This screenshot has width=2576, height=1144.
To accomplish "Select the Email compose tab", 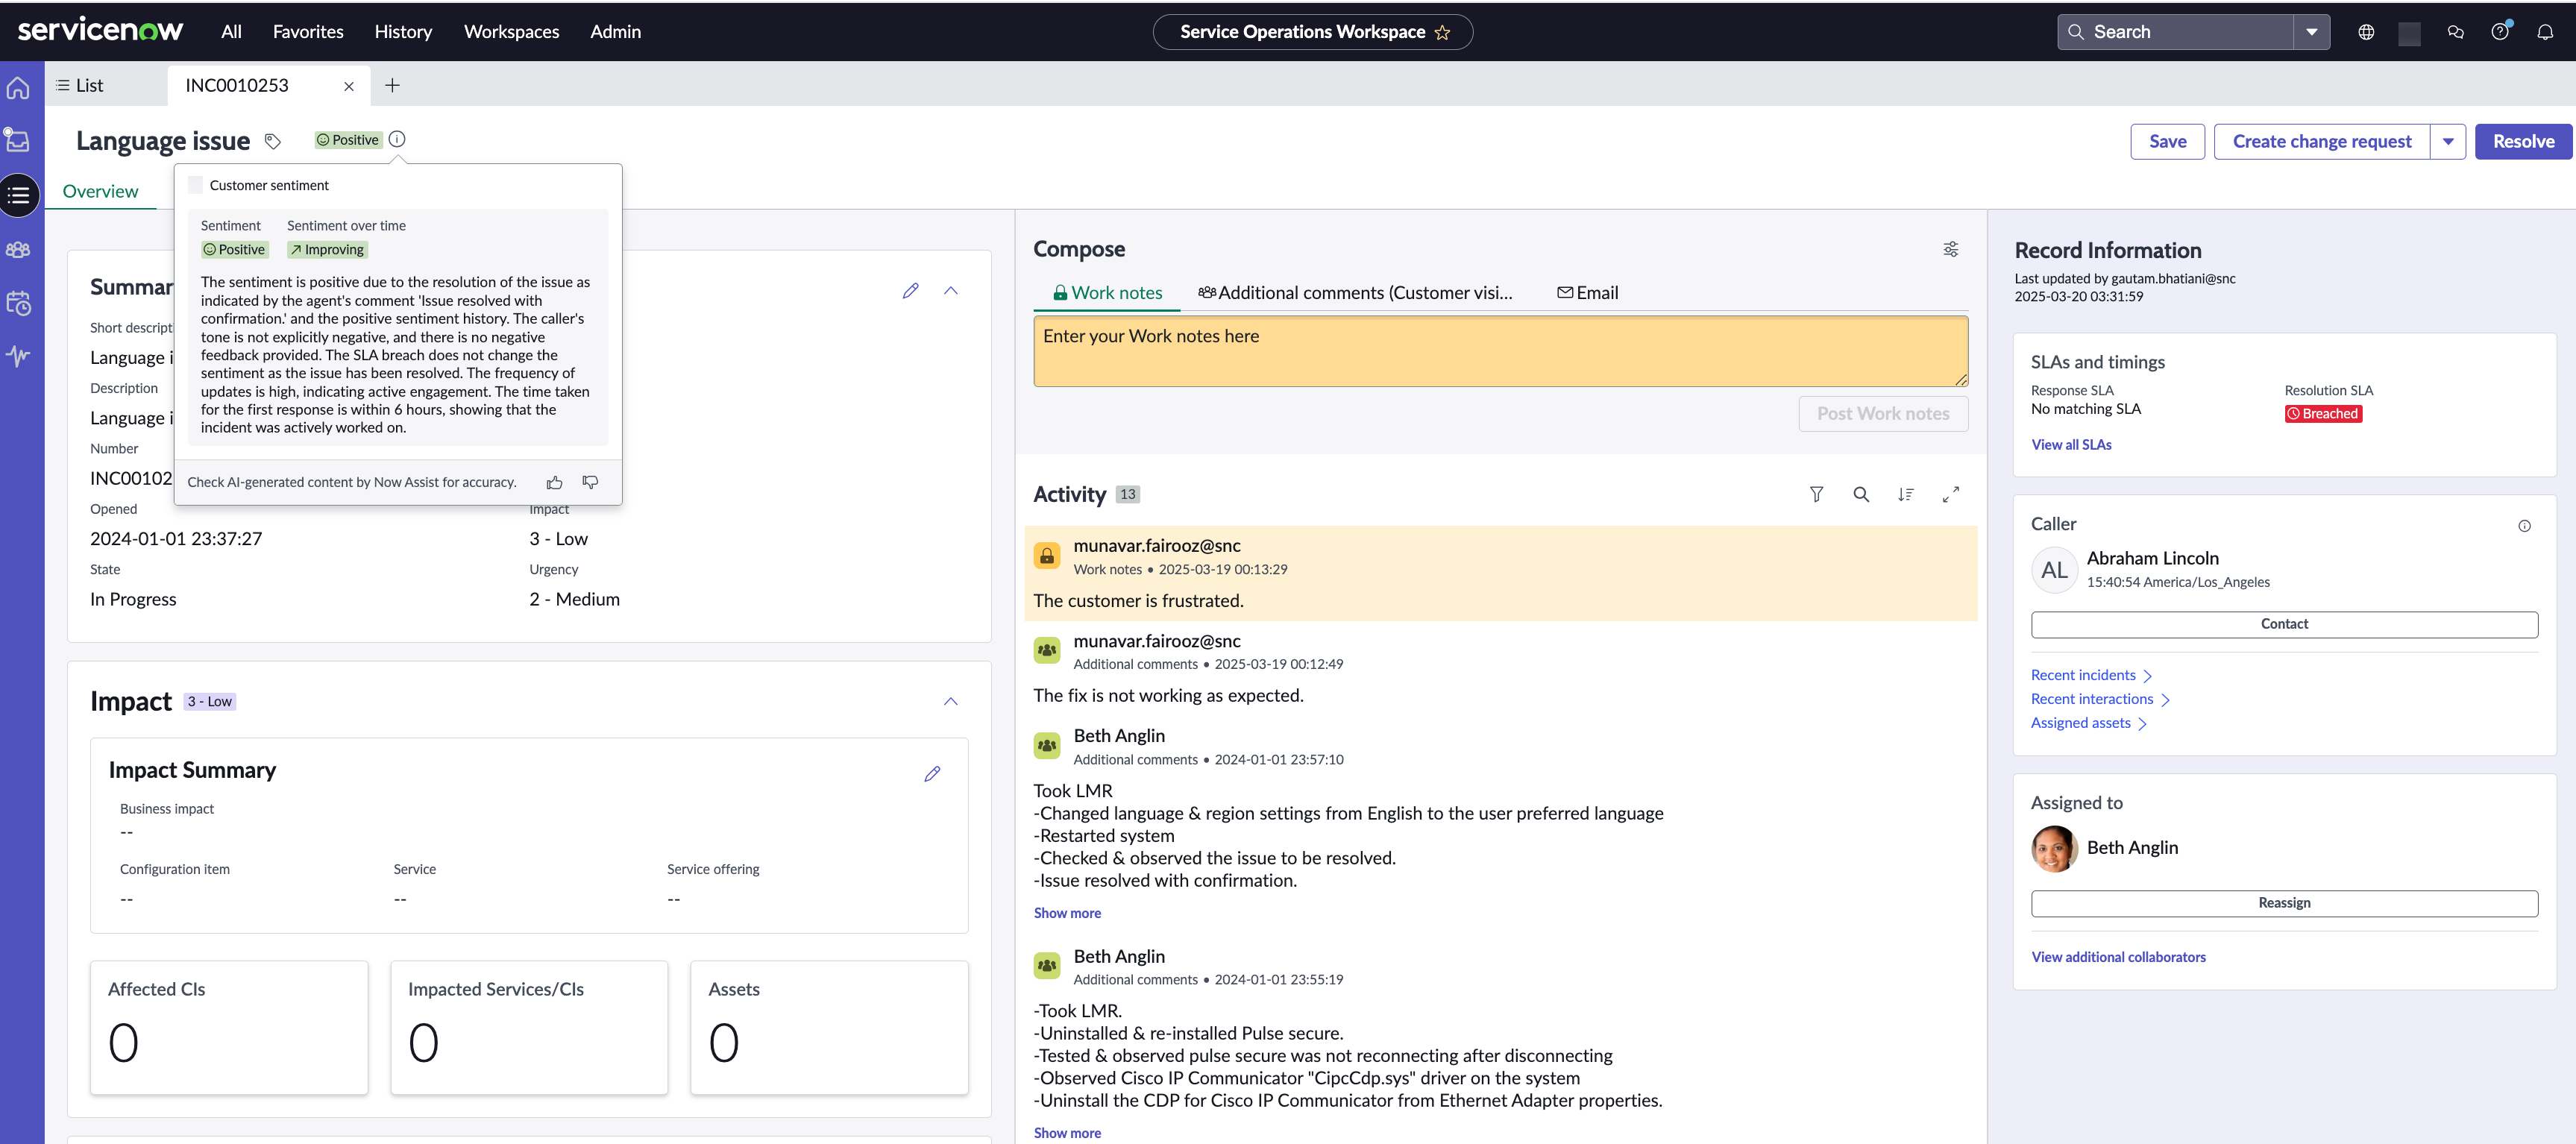I will coord(1587,293).
